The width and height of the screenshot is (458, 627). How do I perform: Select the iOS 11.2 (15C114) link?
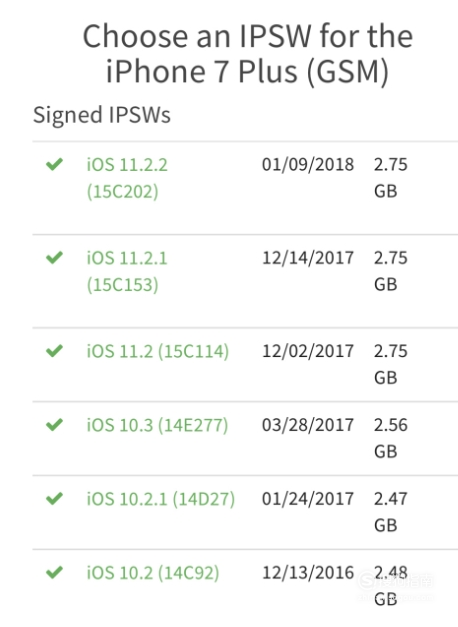(x=158, y=351)
